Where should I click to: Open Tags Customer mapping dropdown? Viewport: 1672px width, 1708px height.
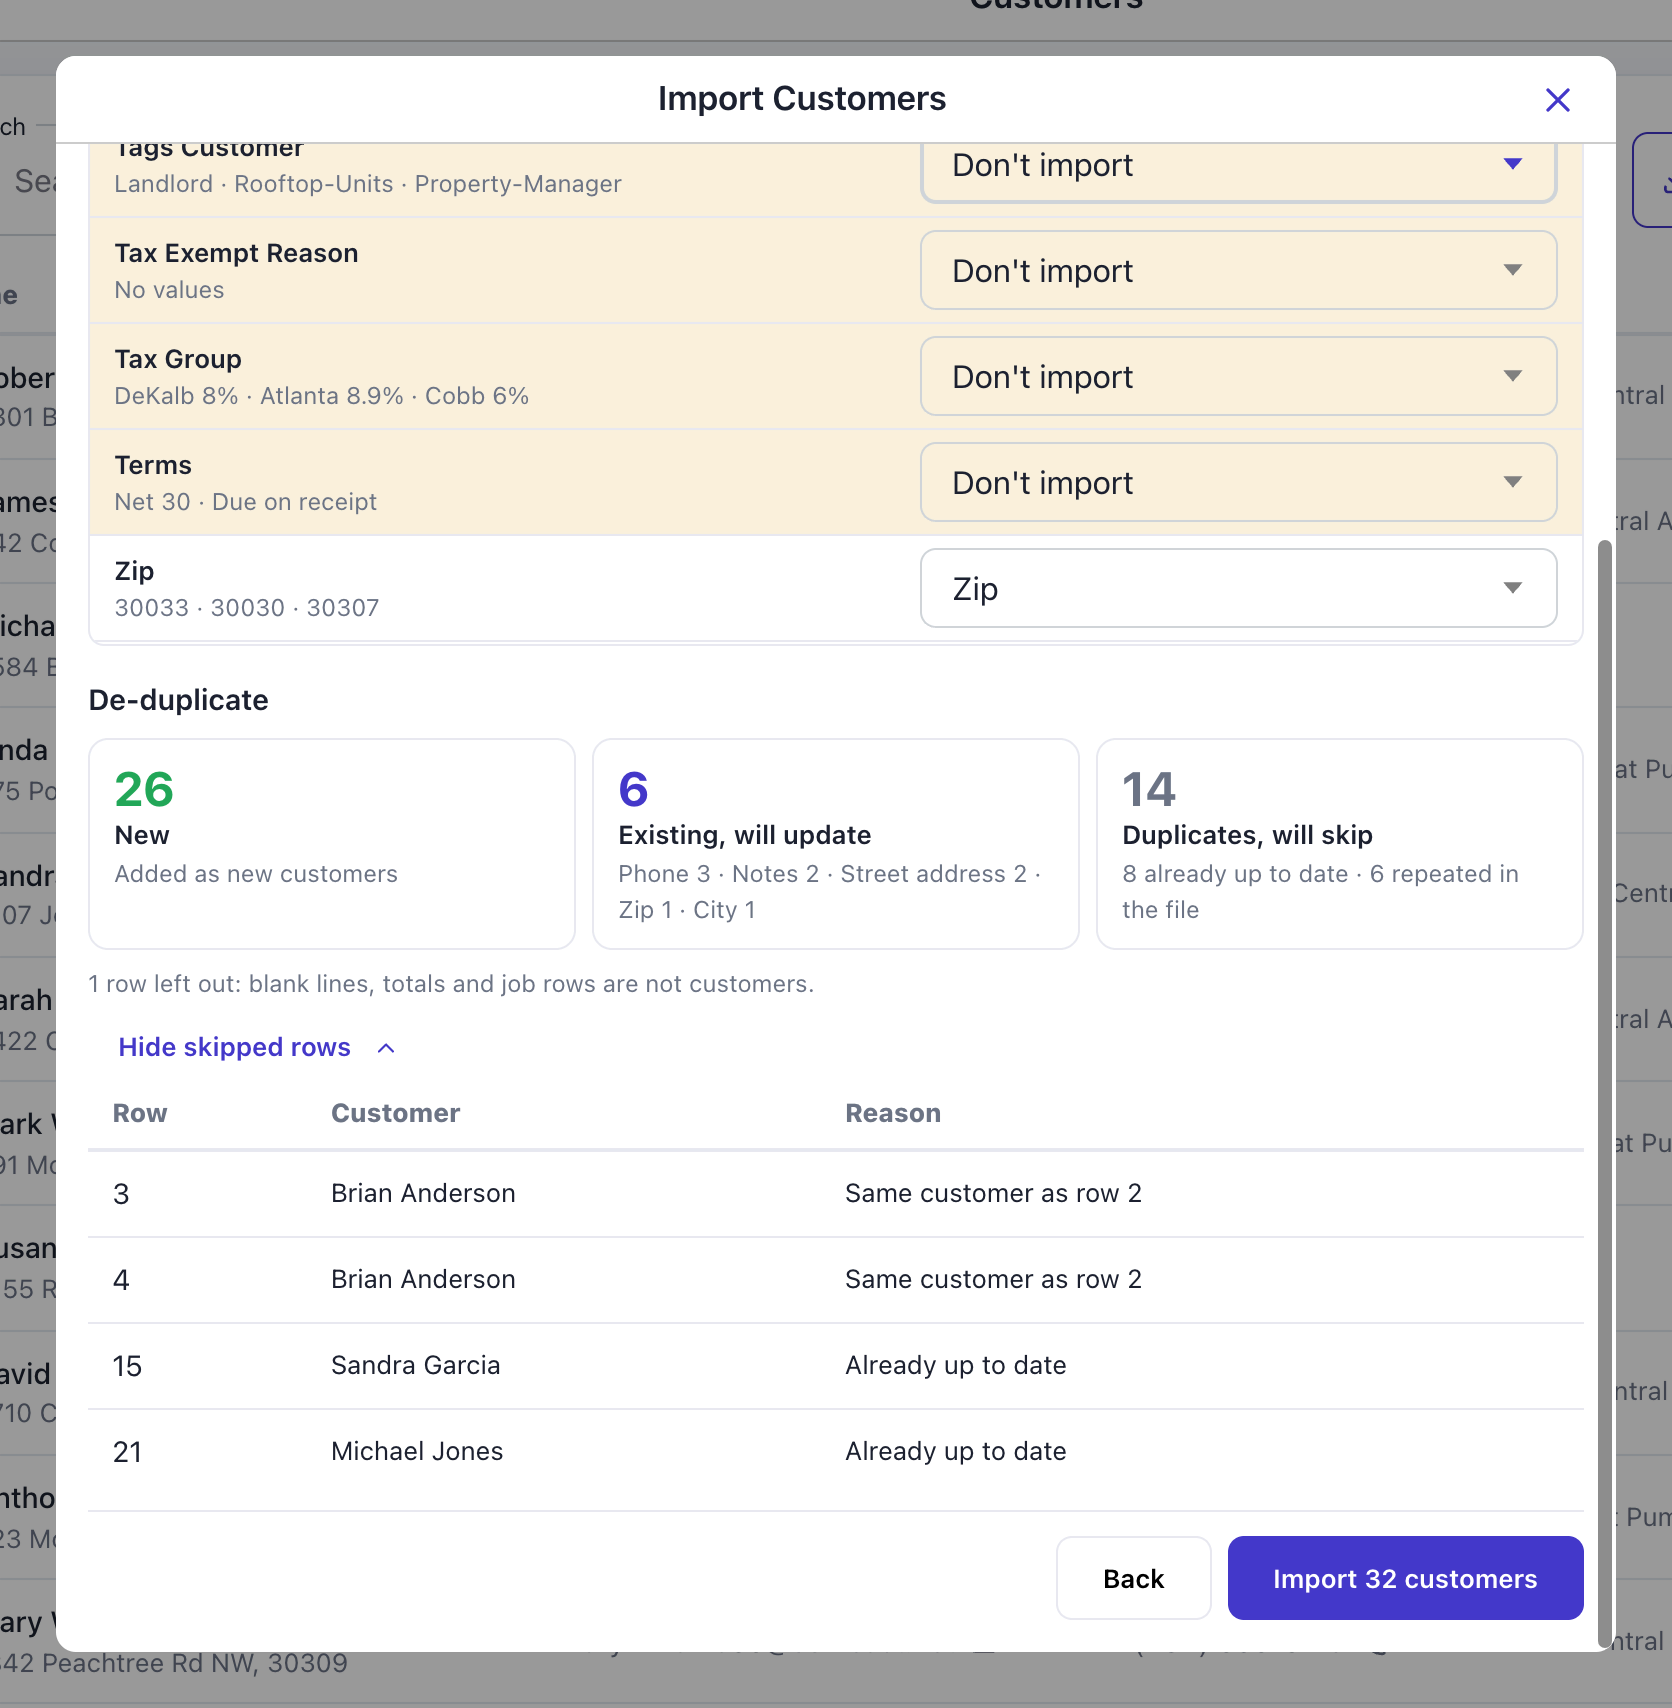pyautogui.click(x=1238, y=172)
